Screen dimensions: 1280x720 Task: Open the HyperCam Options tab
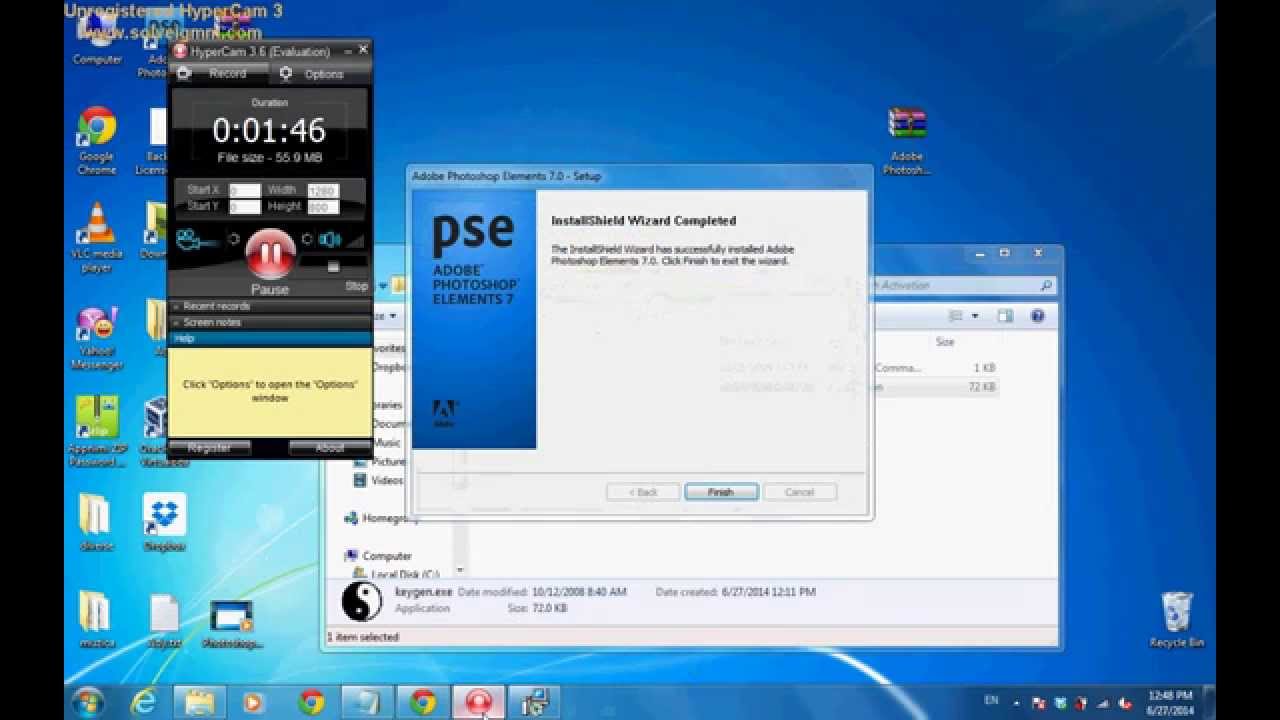(321, 74)
